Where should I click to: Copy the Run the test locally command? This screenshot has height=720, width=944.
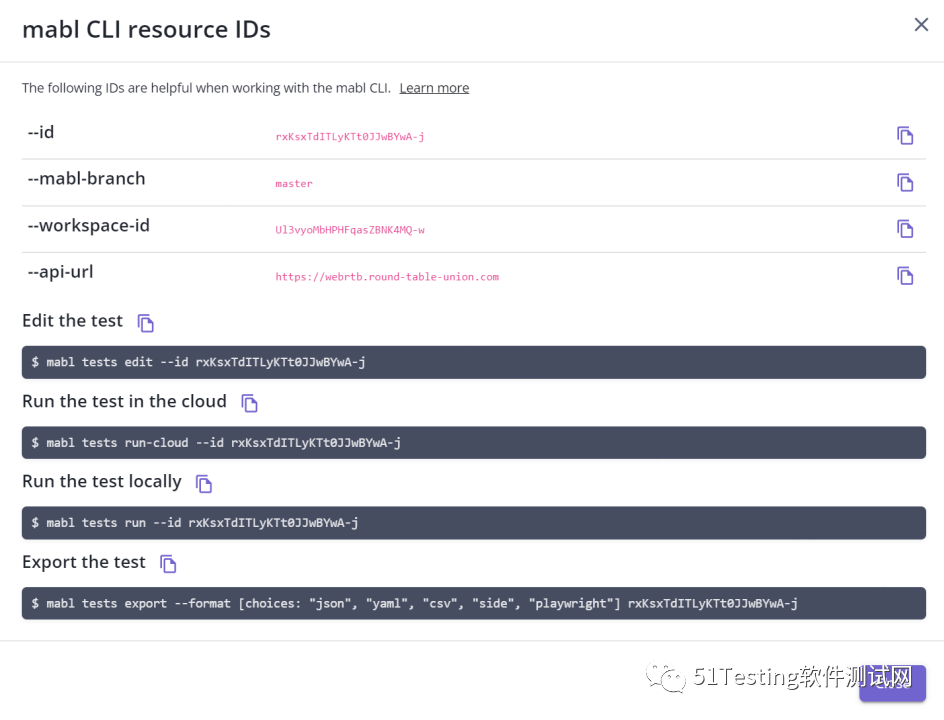pyautogui.click(x=204, y=483)
